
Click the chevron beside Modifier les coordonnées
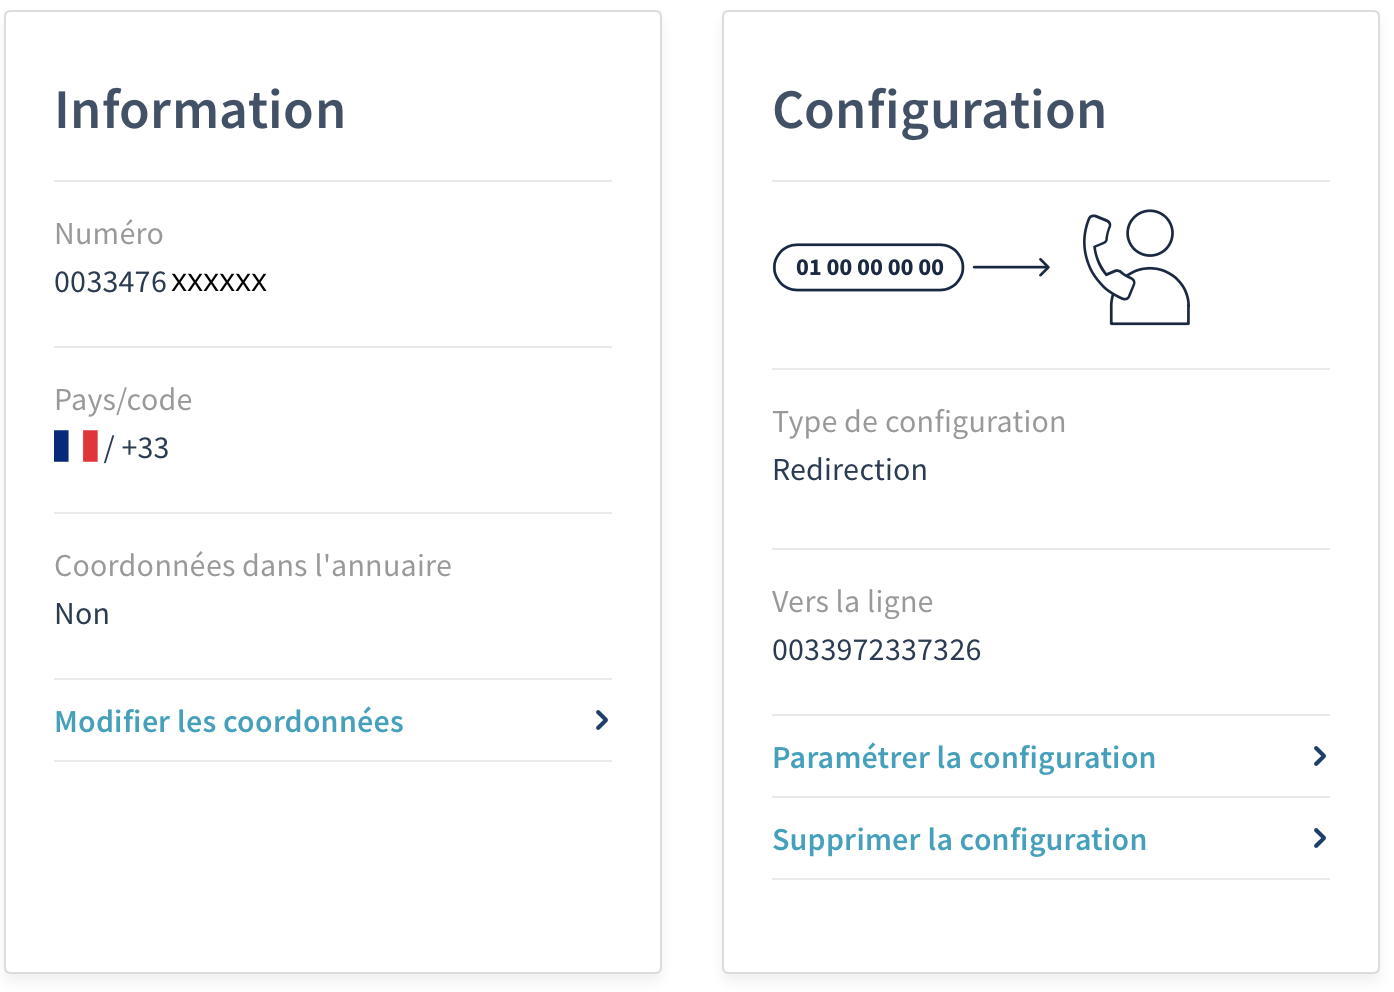tap(601, 720)
